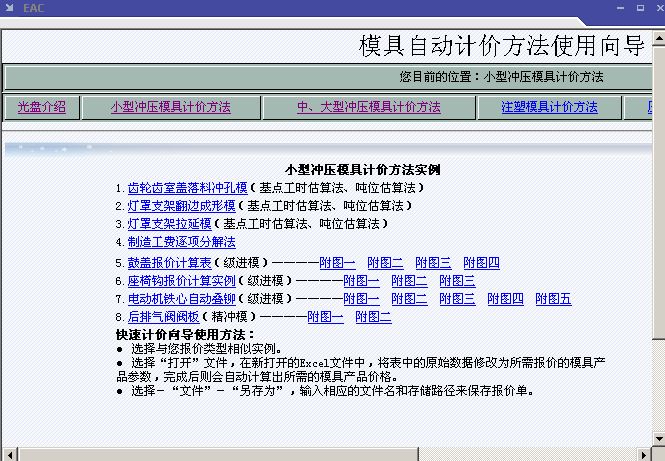Maximize the EAC window
665x461 pixels.
click(x=640, y=8)
